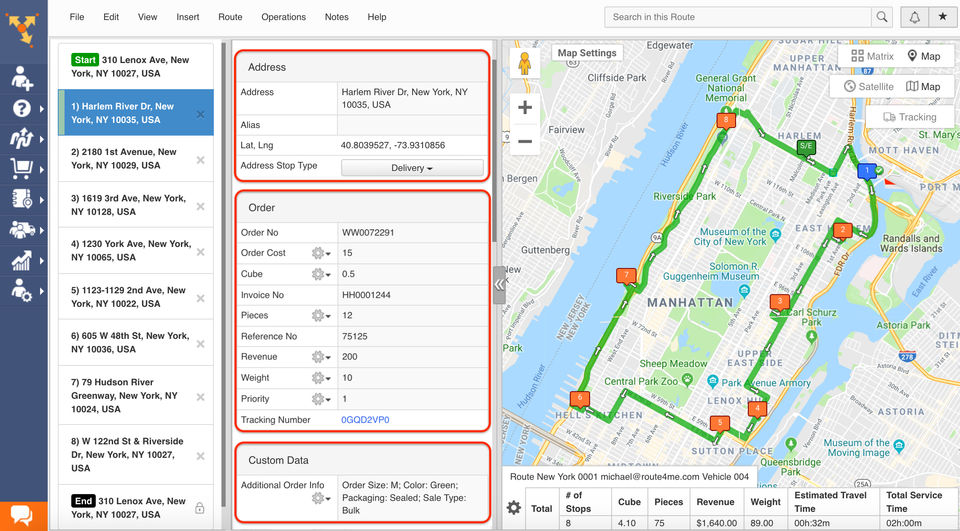Open the address book sidebar icon
This screenshot has height=531, width=960.
[x=22, y=199]
